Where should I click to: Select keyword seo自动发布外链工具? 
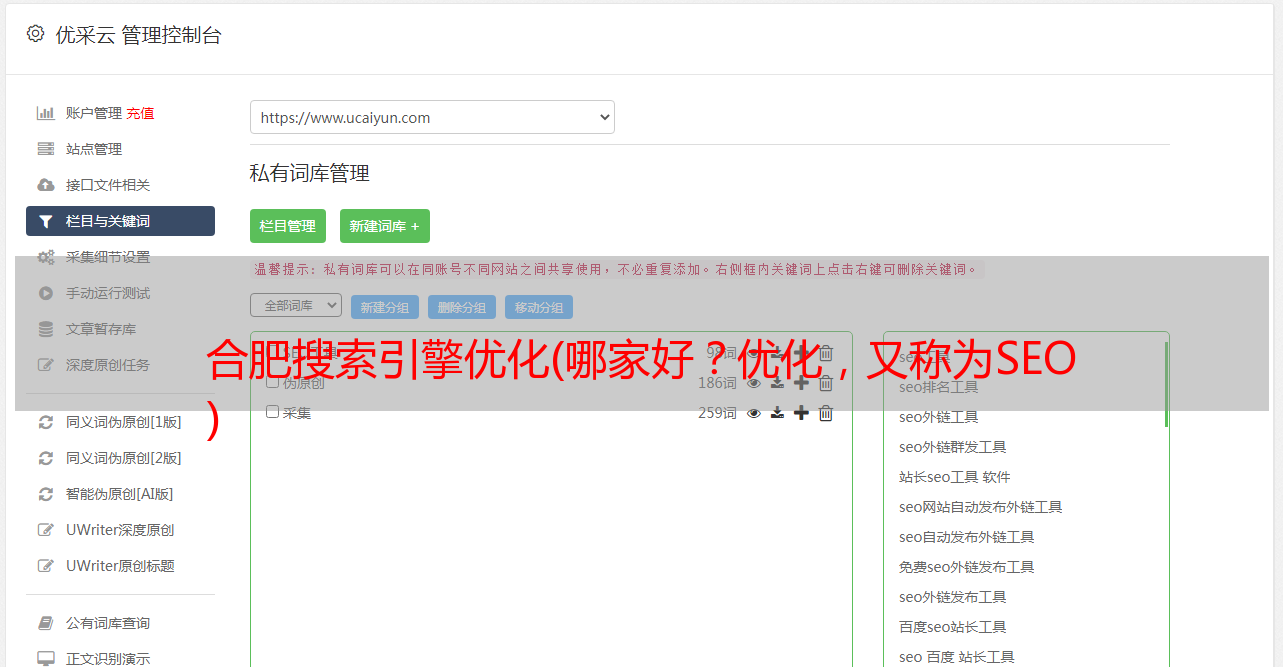click(967, 537)
